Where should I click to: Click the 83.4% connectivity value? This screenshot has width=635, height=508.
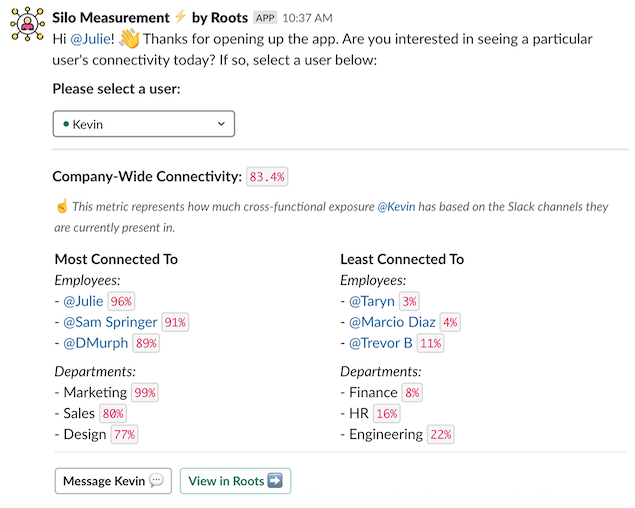click(x=267, y=177)
